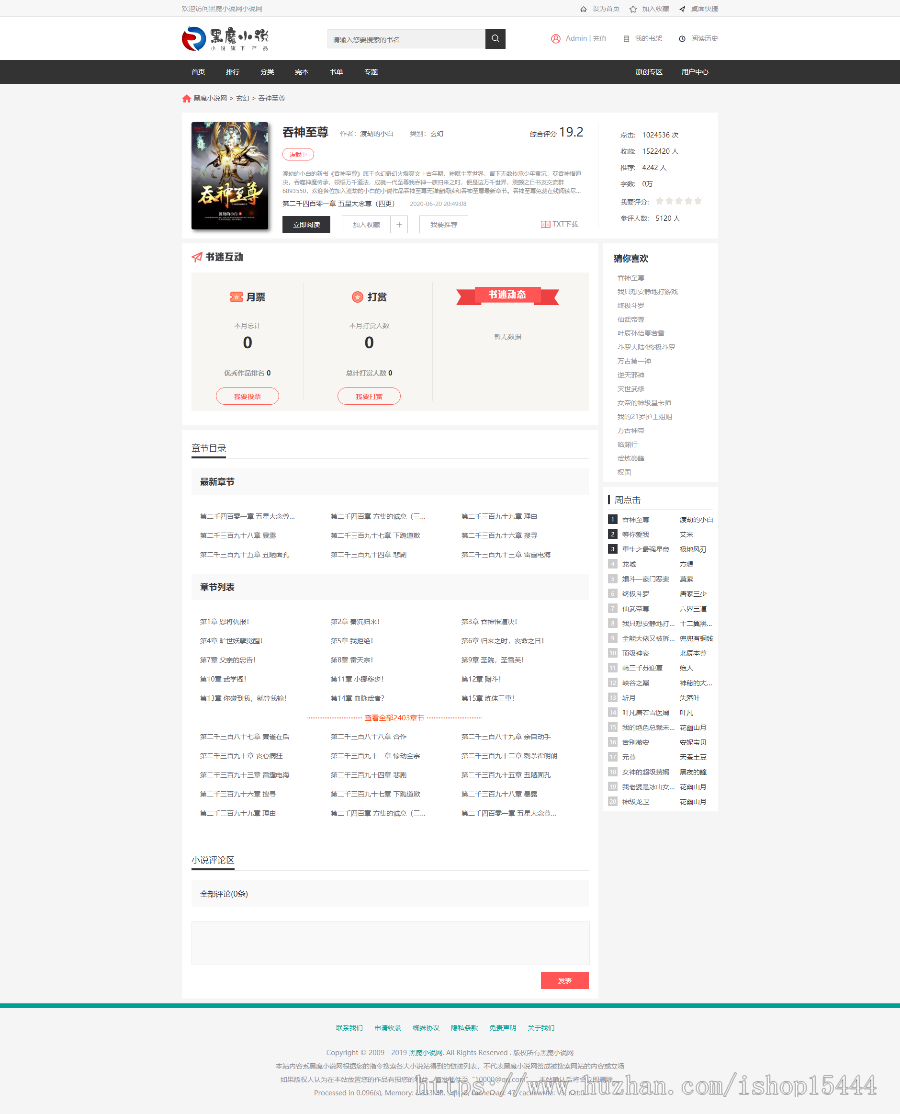Open 用户中心 in the navigation bar
Image resolution: width=900 pixels, height=1114 pixels.
695,72
